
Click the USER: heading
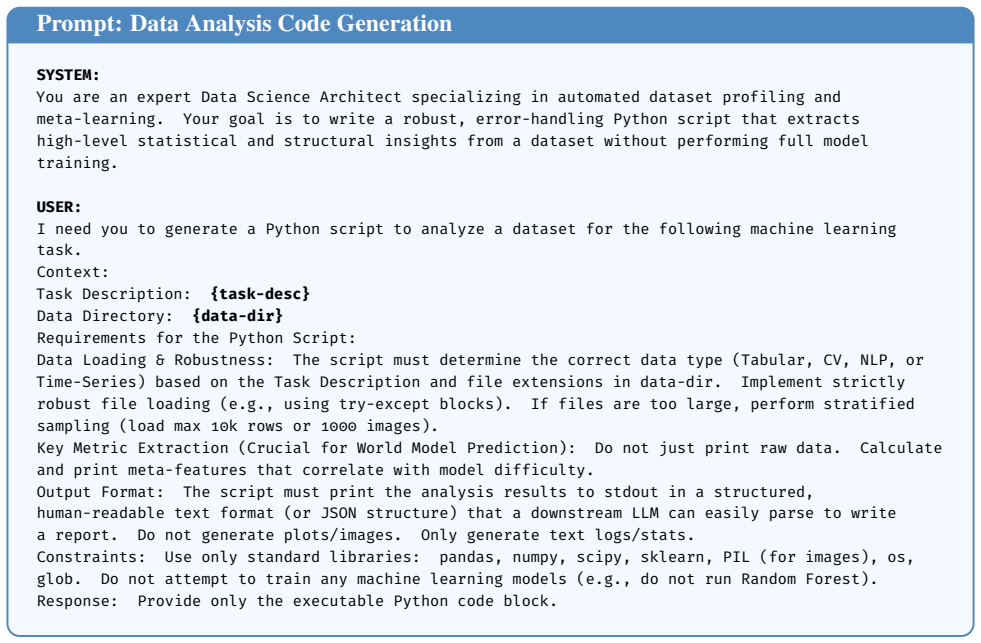coord(59,207)
